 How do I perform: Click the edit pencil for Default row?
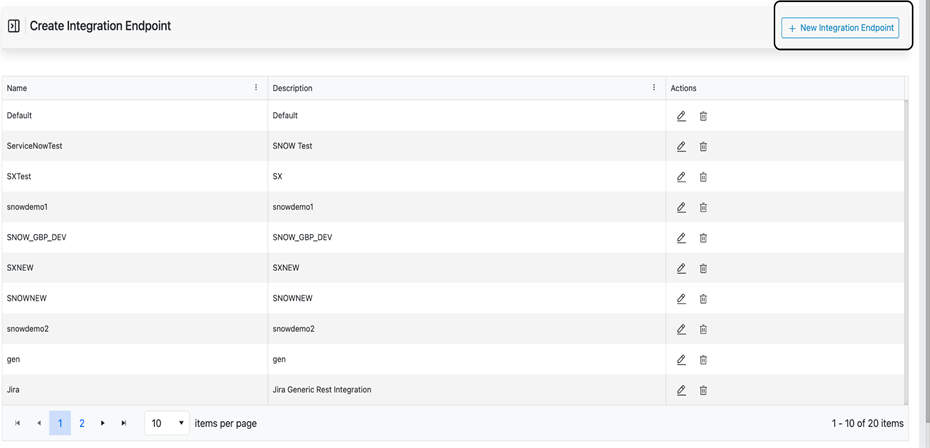tap(681, 116)
